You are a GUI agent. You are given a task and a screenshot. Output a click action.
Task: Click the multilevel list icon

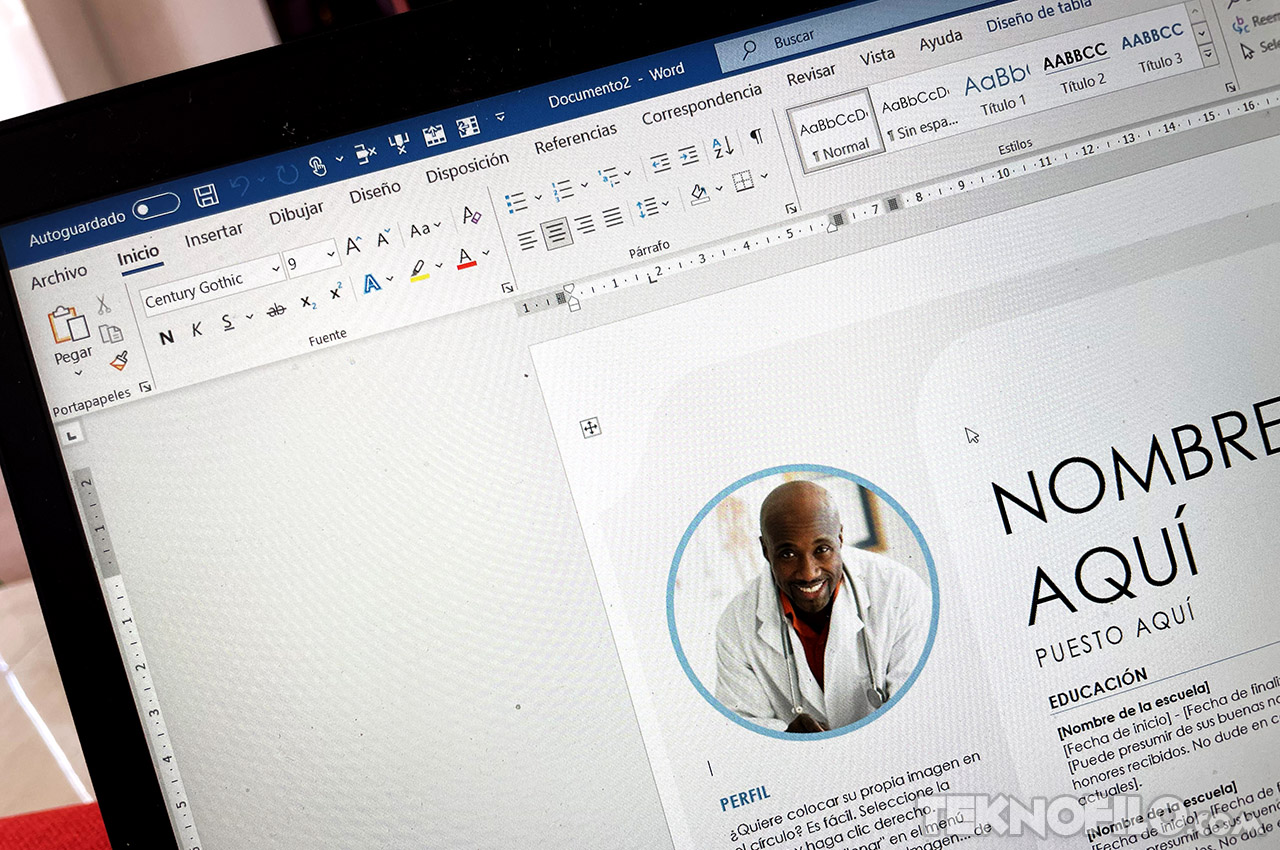(x=608, y=177)
